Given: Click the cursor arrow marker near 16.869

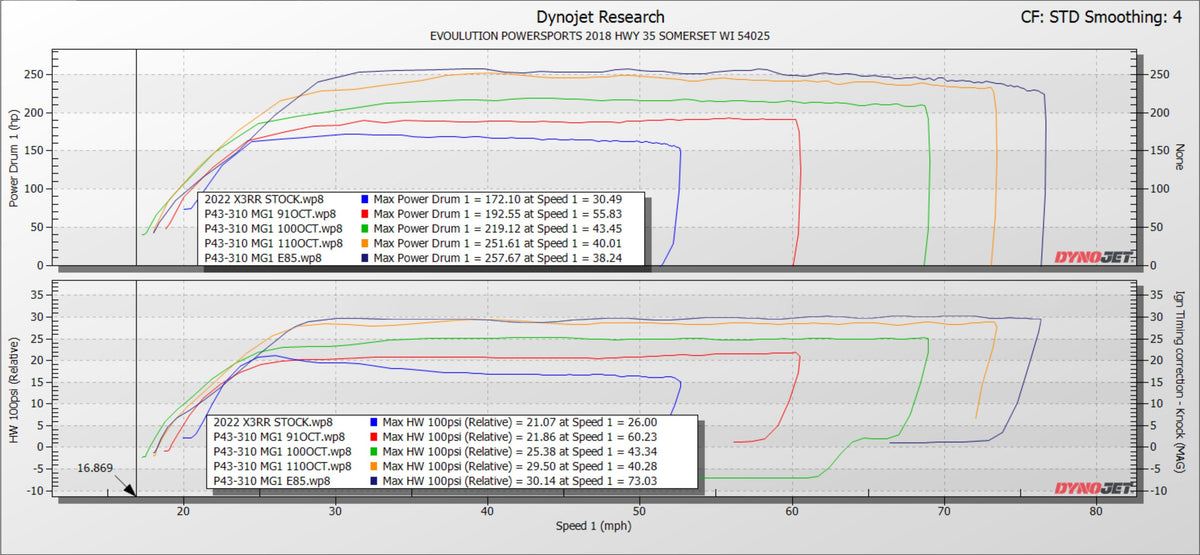Looking at the screenshot, I should coord(129,487).
